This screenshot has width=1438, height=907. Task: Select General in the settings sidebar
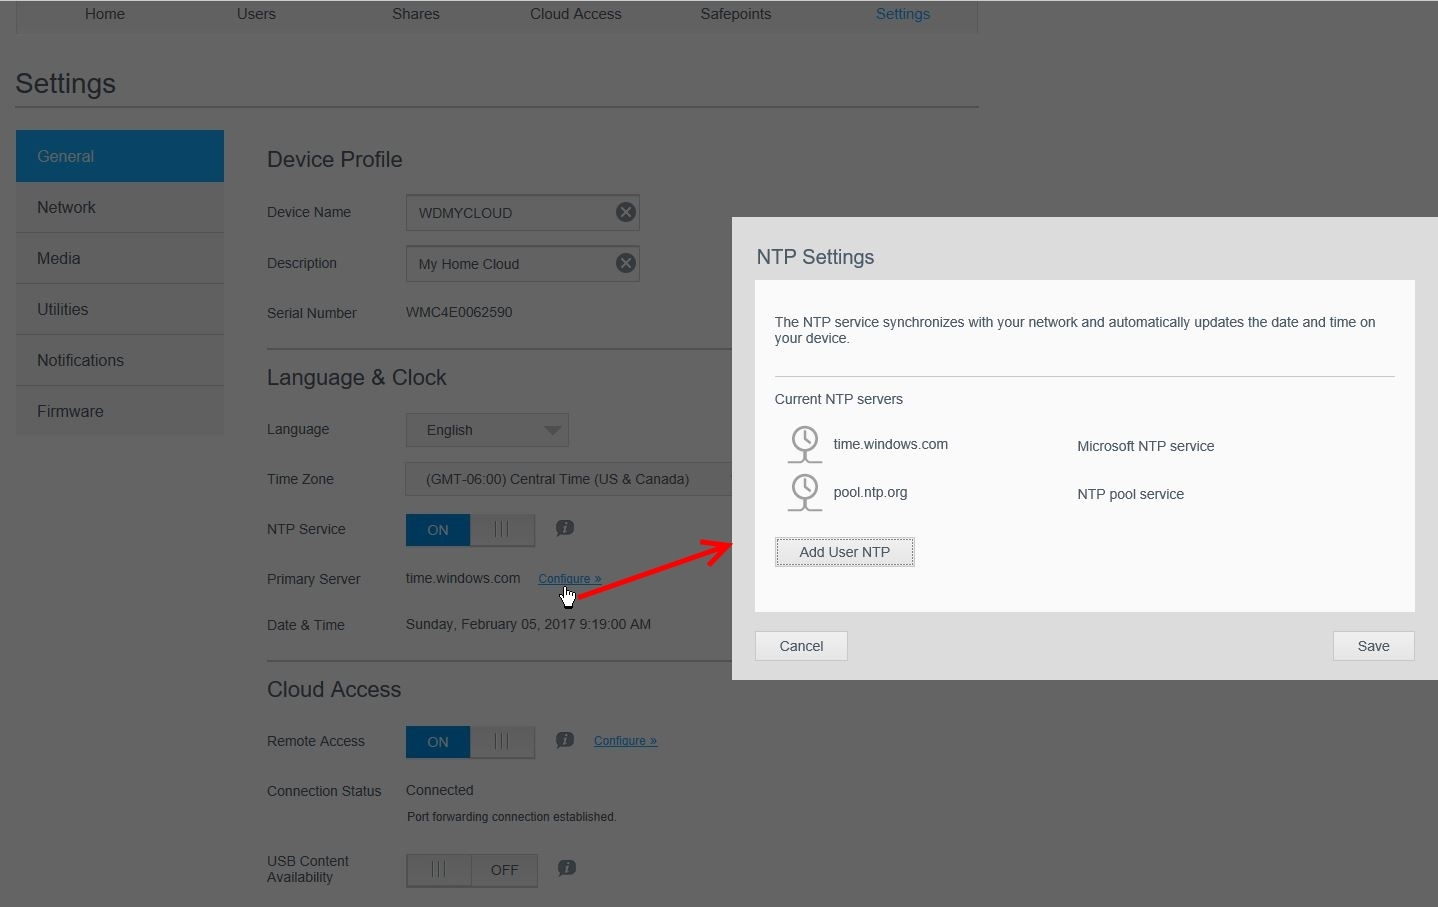120,156
